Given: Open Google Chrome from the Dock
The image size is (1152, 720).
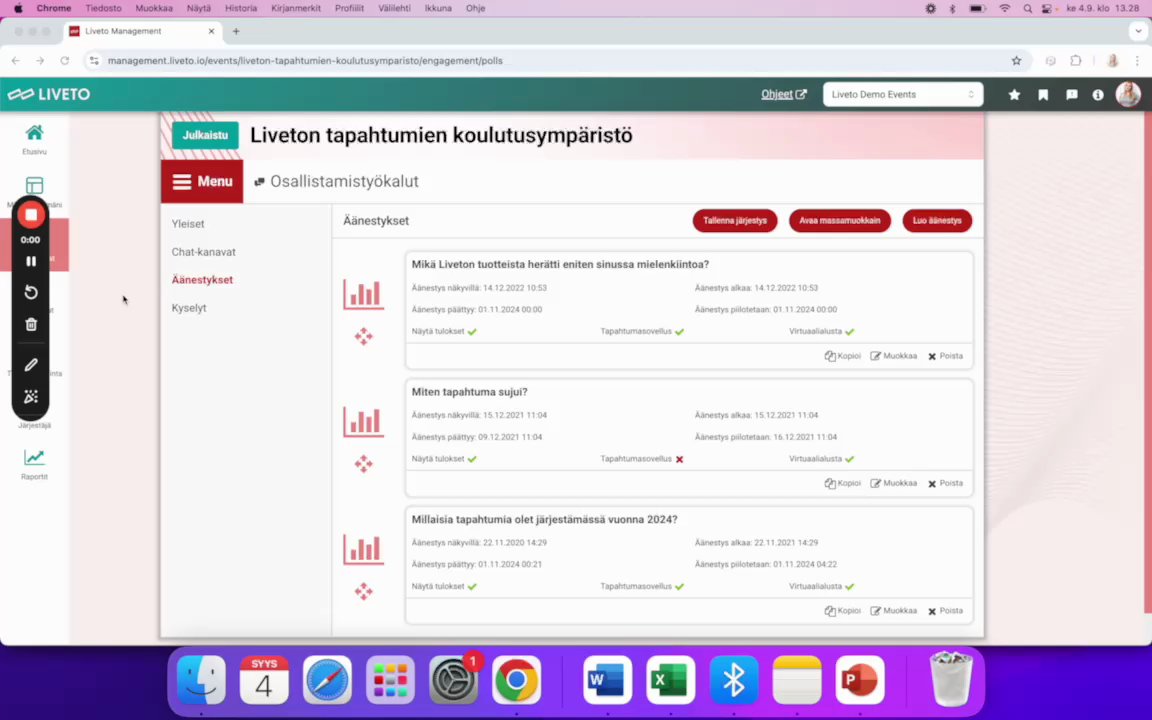Looking at the screenshot, I should [516, 680].
